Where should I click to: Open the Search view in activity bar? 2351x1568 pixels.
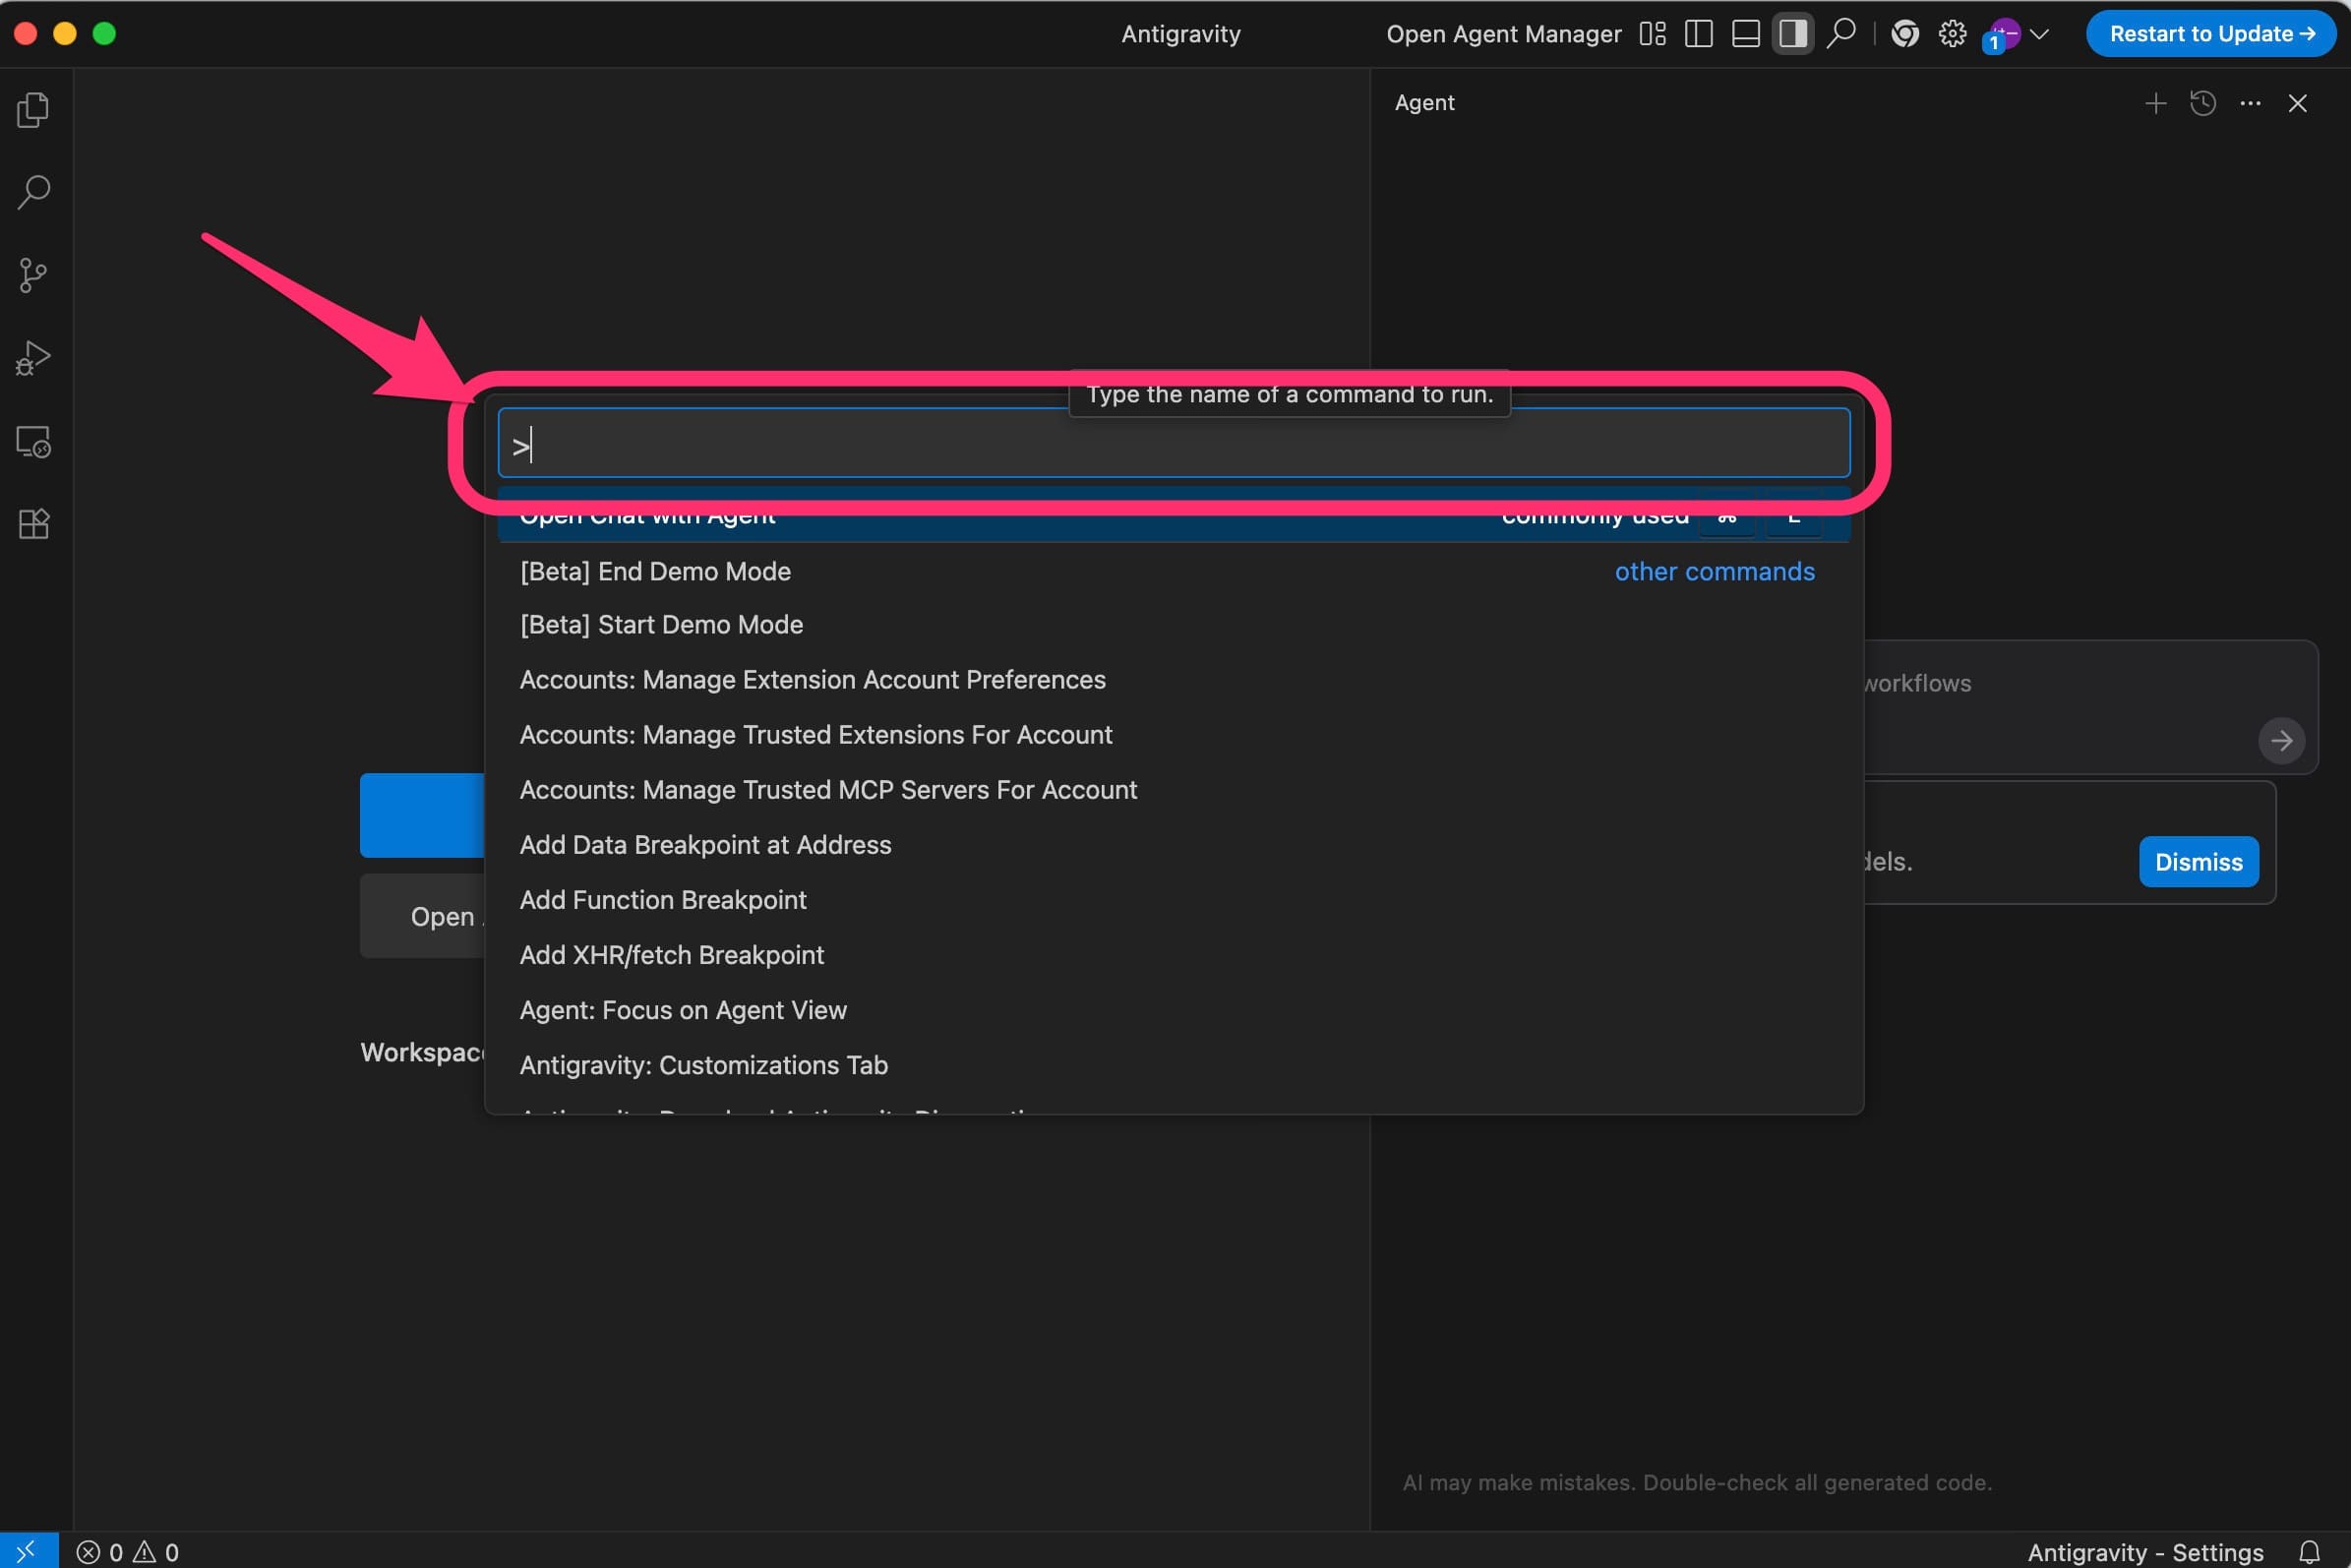(x=33, y=192)
